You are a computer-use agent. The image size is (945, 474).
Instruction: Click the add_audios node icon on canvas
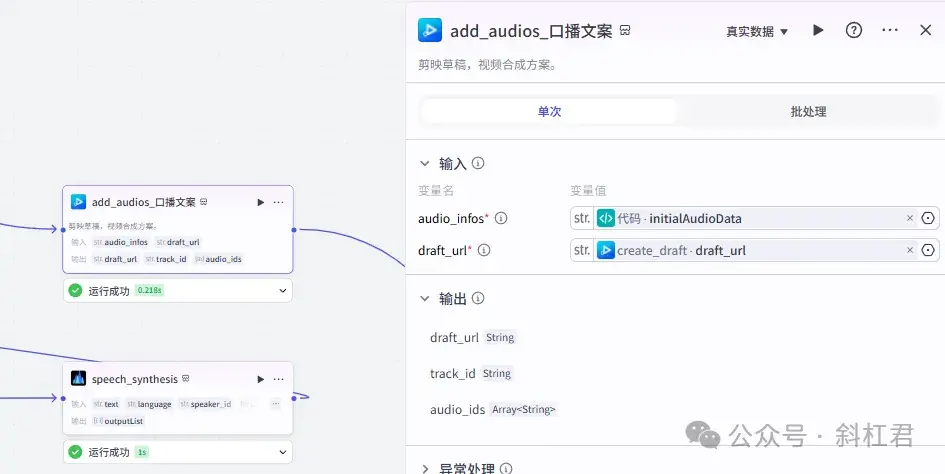78,202
